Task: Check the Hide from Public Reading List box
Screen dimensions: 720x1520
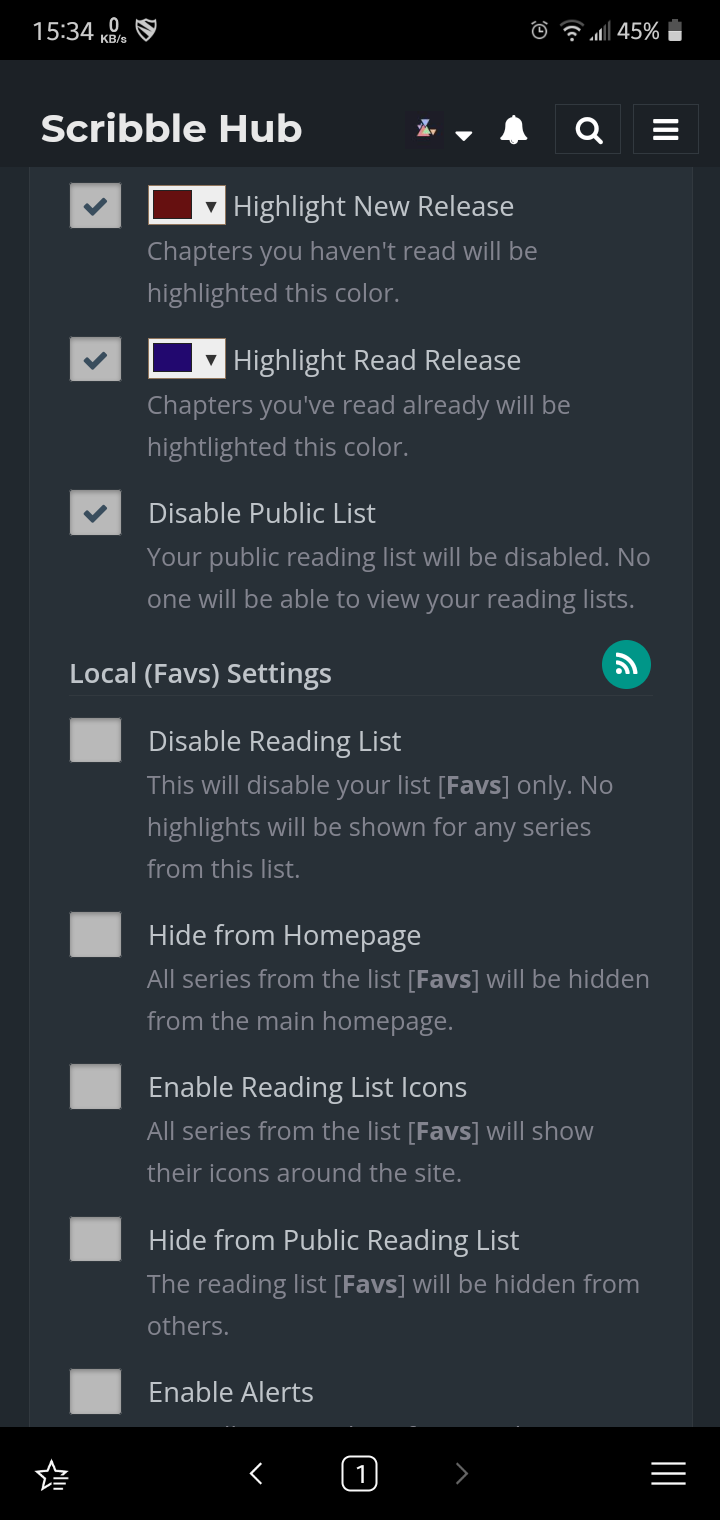Action: pyautogui.click(x=95, y=1240)
